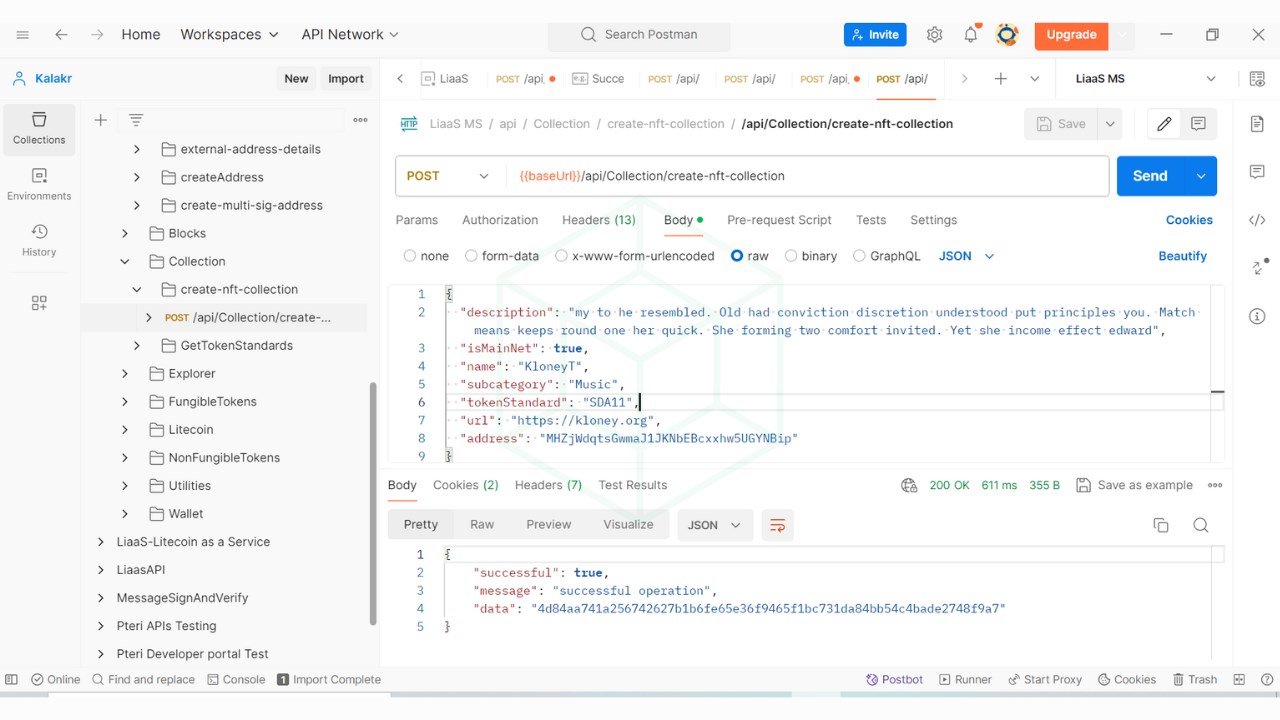
Task: Open request comments icon
Action: [x=1198, y=124]
